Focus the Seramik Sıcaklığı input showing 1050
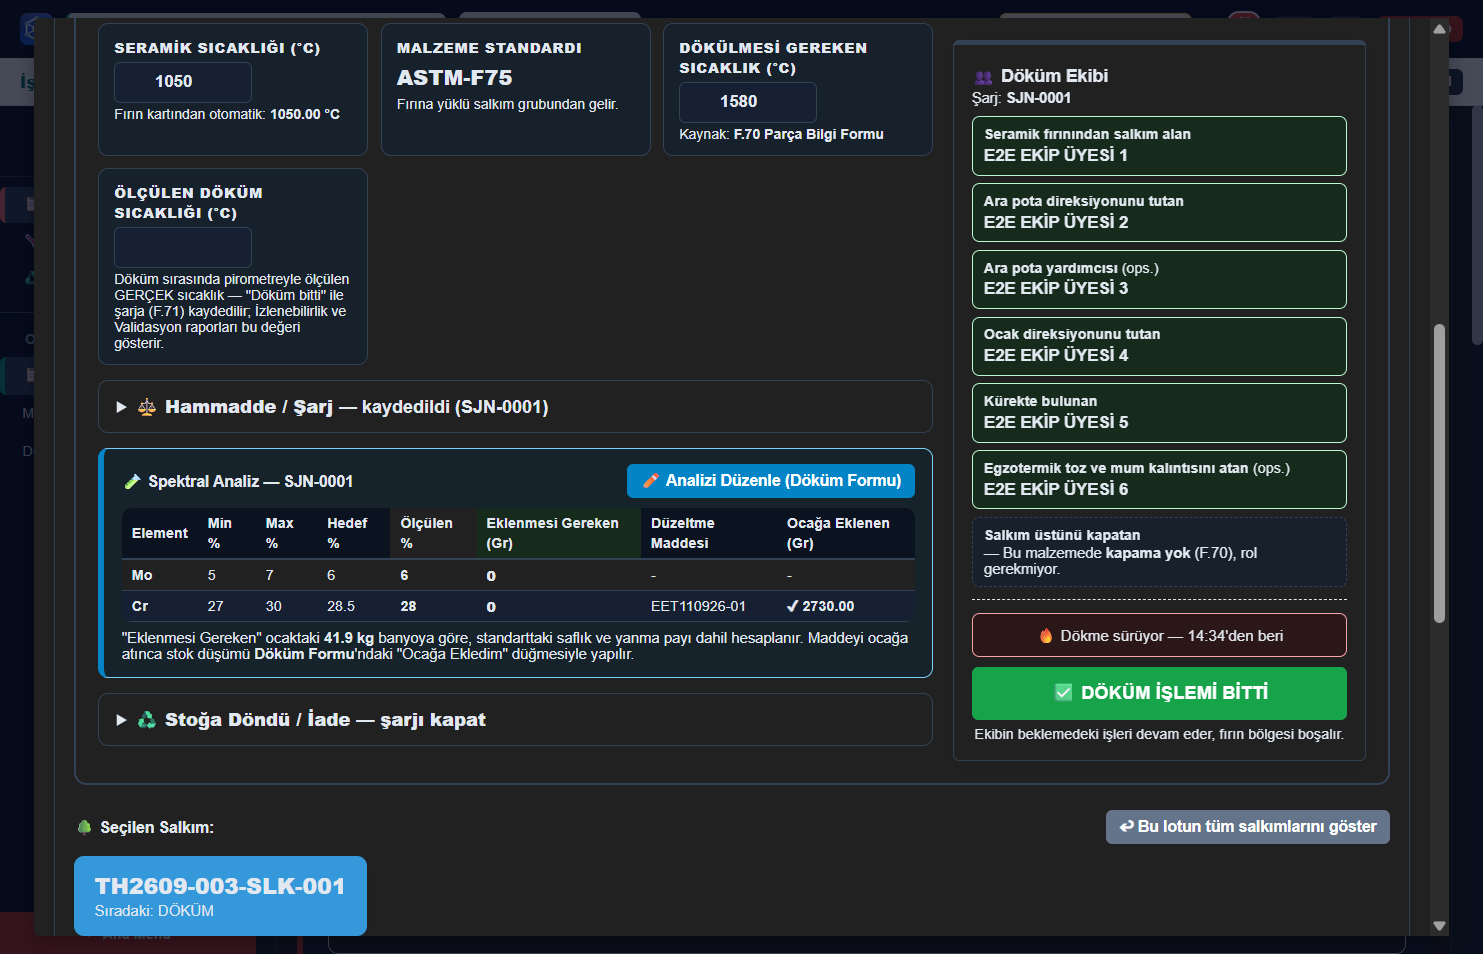 tap(183, 82)
